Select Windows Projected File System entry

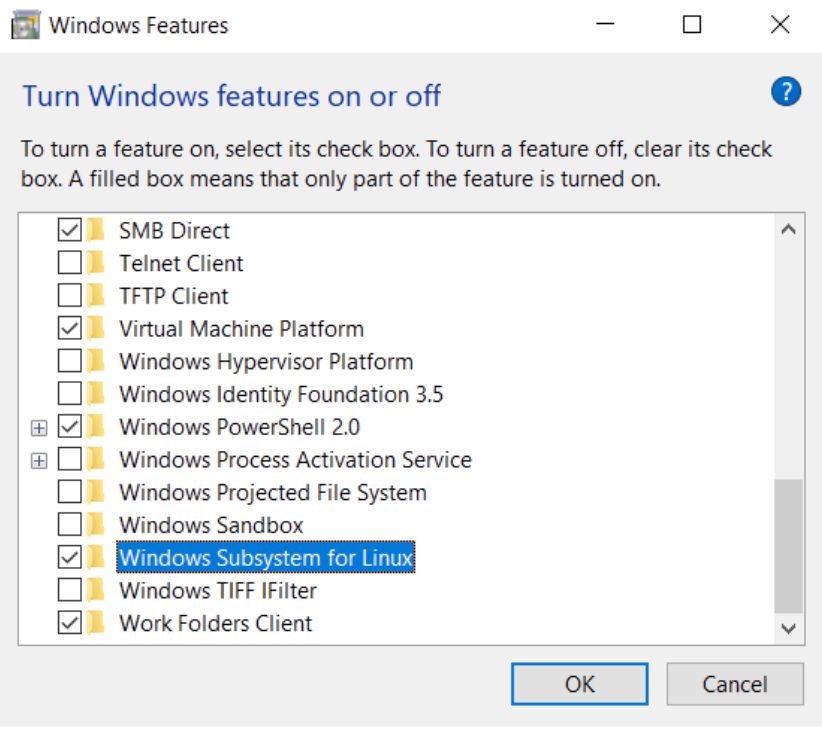click(272, 493)
